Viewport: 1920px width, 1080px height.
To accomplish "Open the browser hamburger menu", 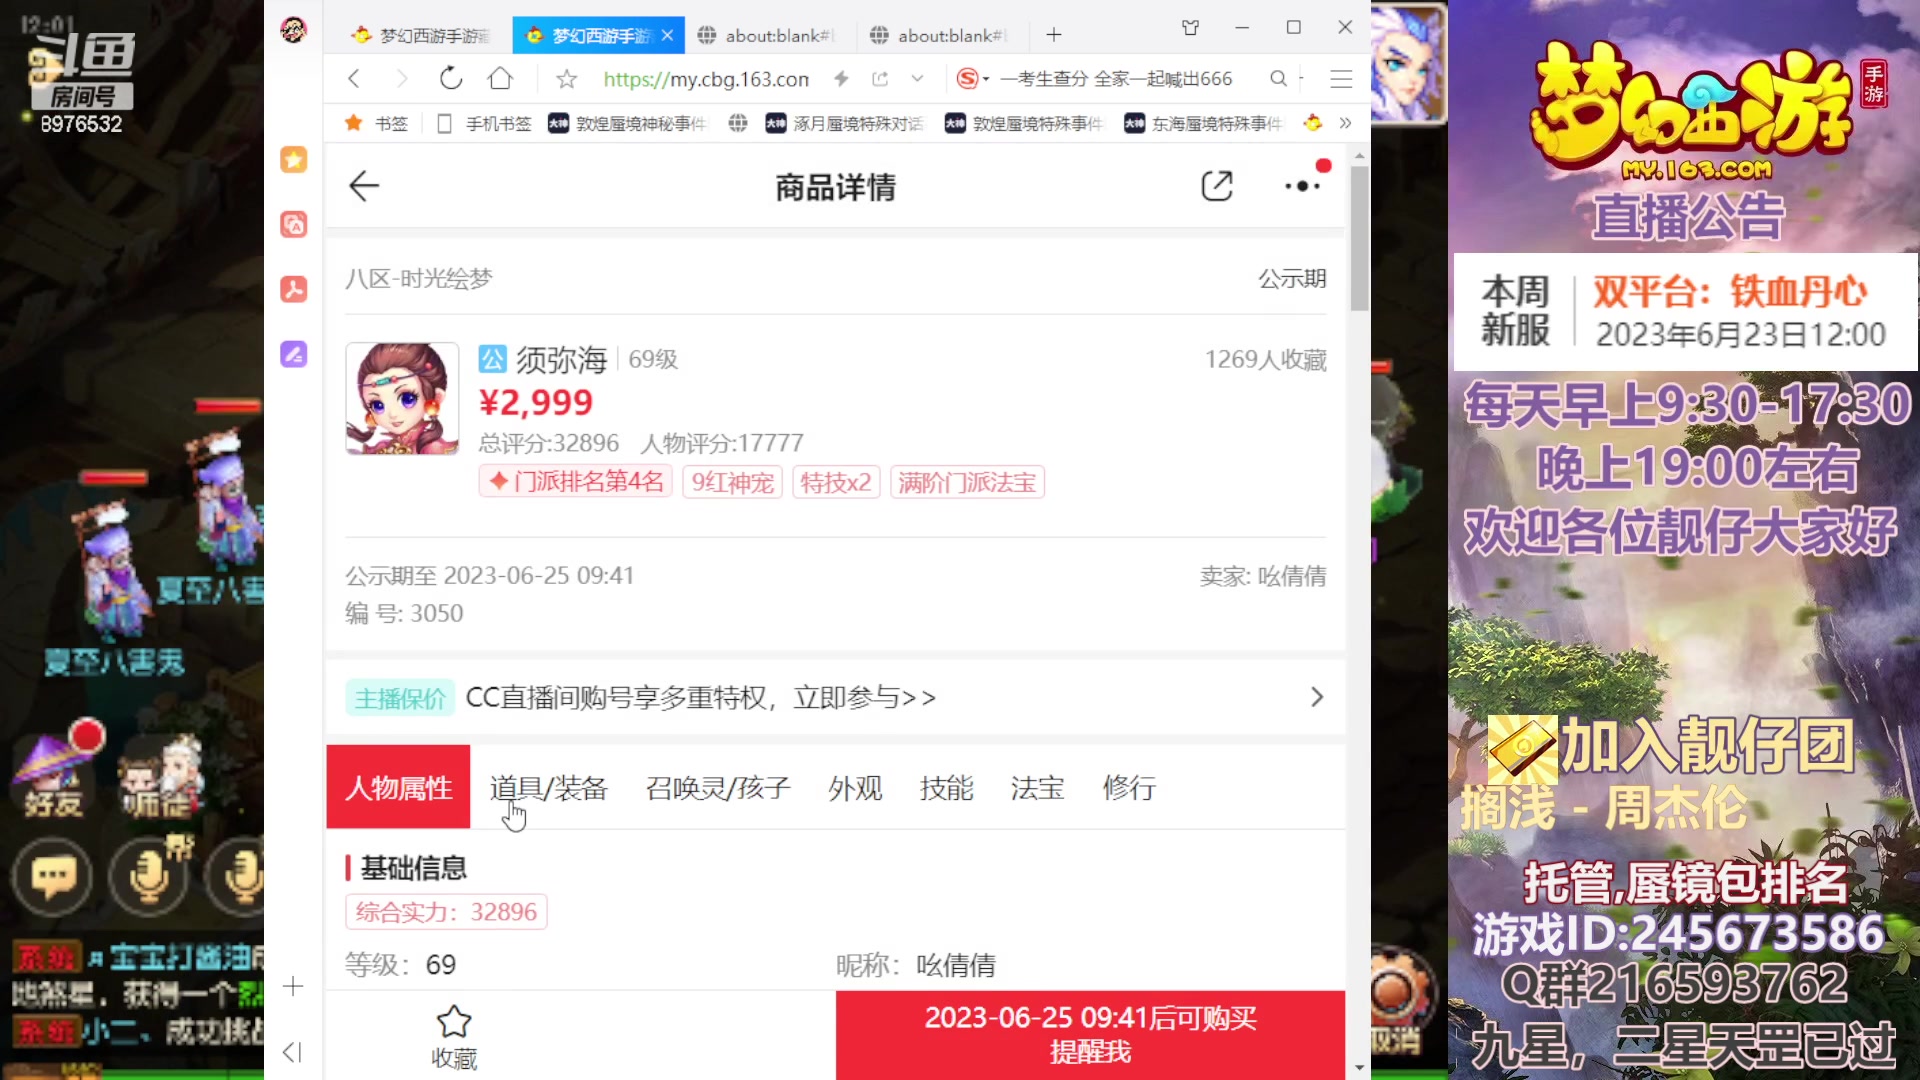I will 1341,78.
